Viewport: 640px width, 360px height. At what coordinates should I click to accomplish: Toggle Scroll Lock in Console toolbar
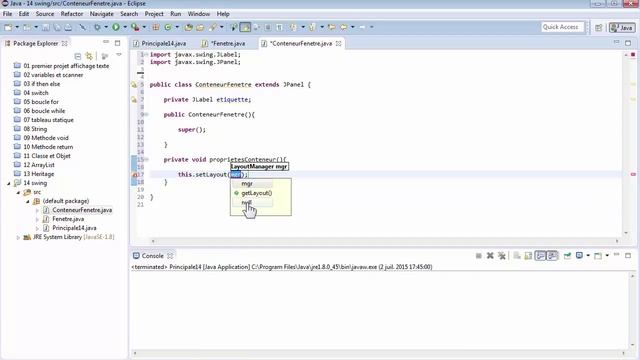pos(528,256)
